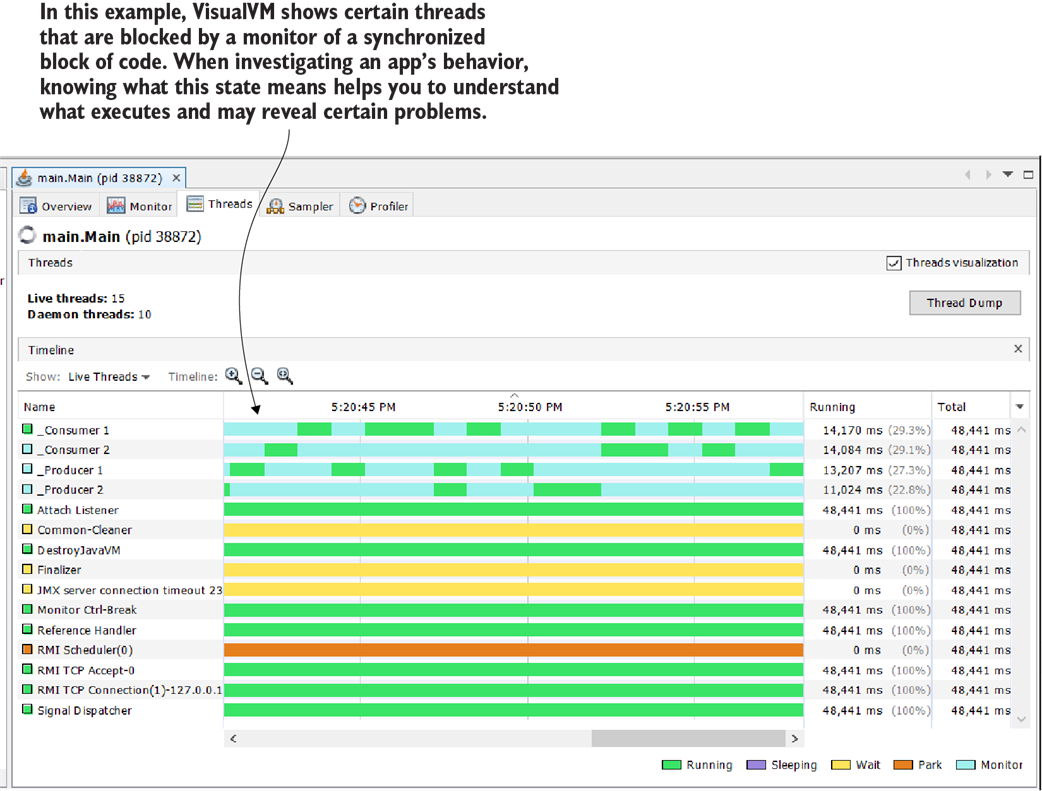Switch to the Threads tab
This screenshot has height=791, width=1042.
click(x=220, y=204)
